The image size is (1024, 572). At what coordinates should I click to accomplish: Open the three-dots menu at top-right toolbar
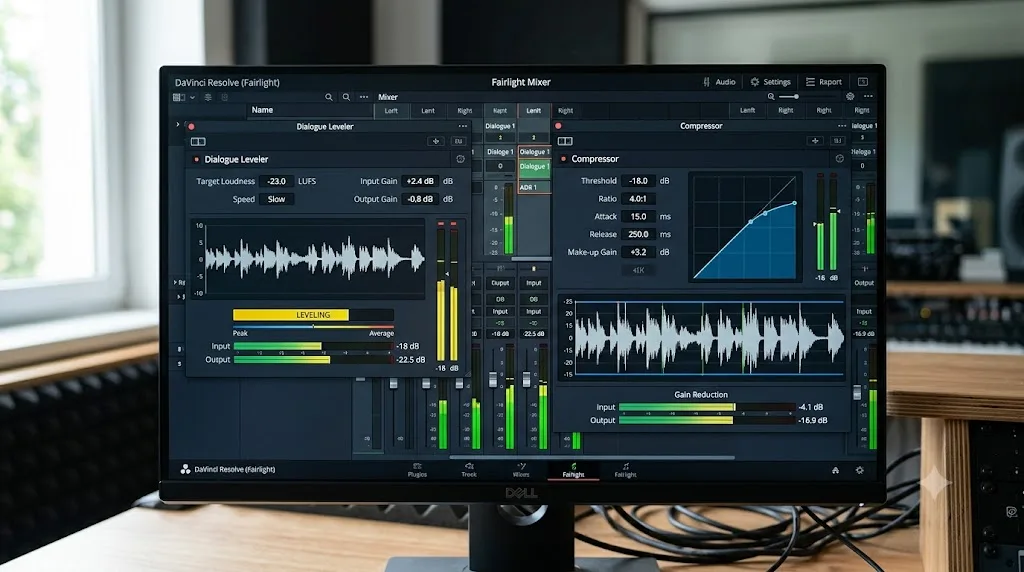(x=868, y=97)
